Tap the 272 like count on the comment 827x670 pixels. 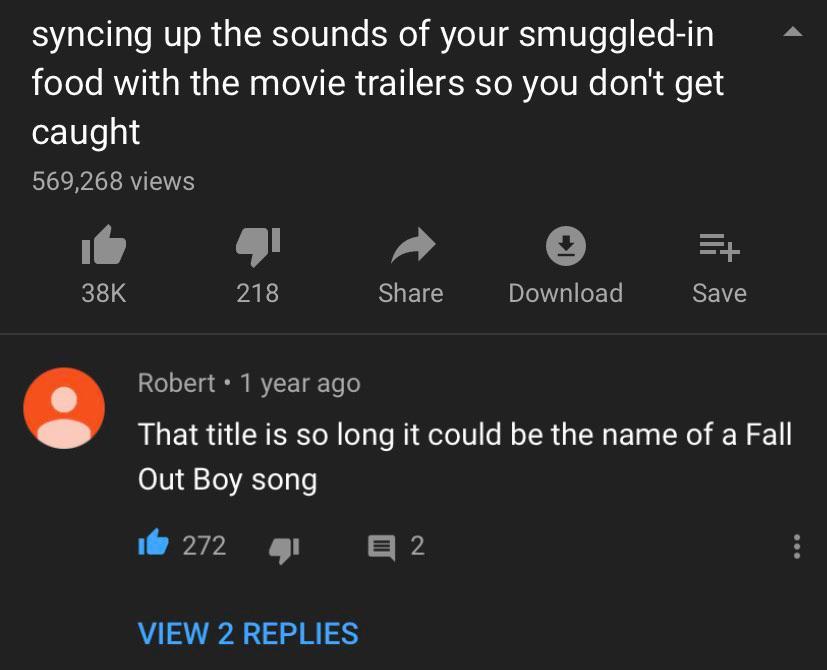coord(200,545)
